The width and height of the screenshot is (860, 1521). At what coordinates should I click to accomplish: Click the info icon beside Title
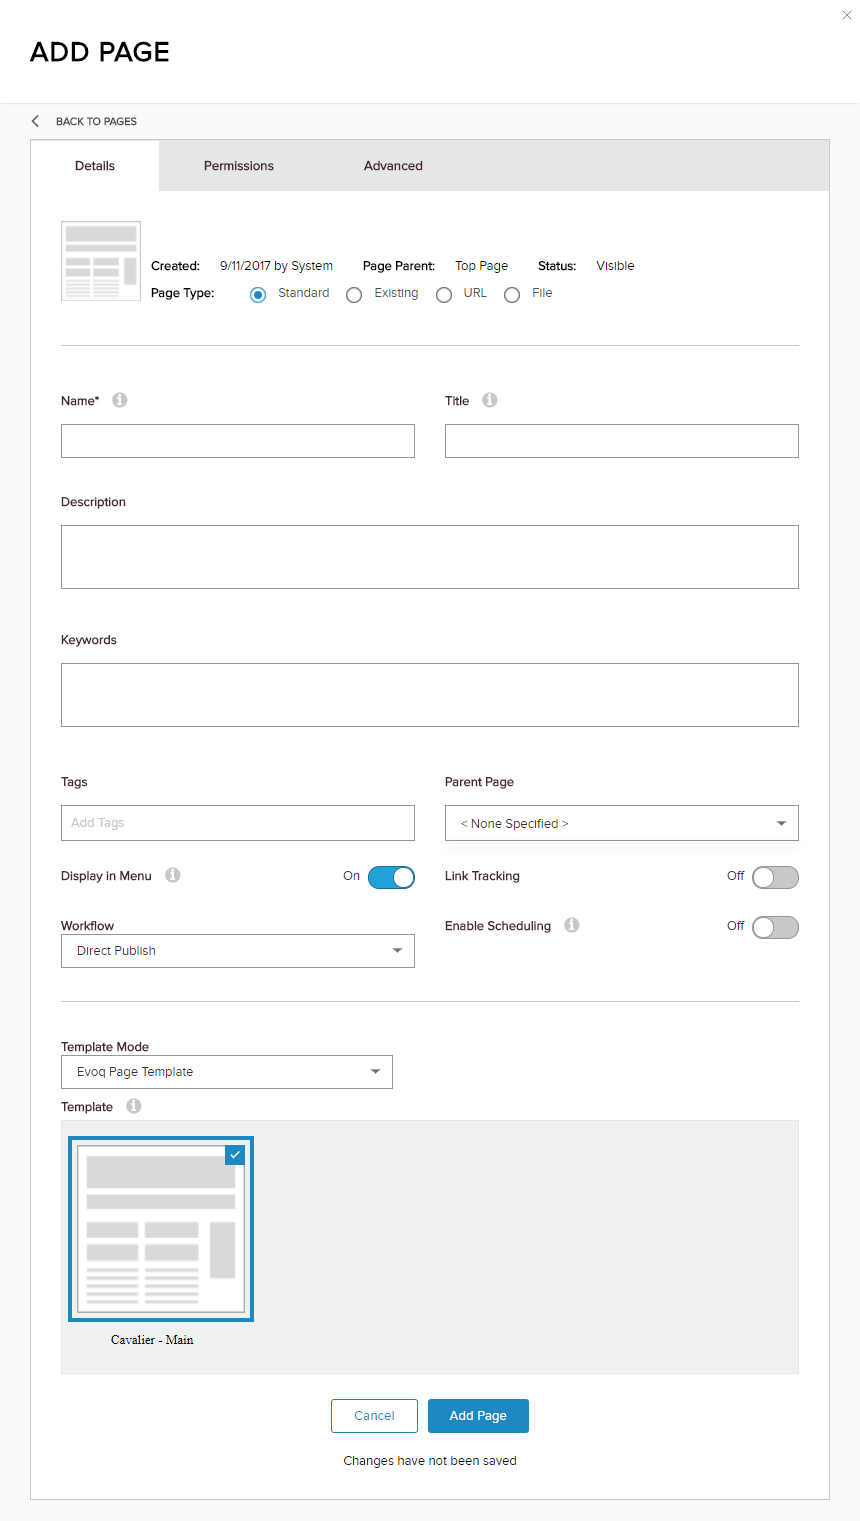tap(490, 400)
